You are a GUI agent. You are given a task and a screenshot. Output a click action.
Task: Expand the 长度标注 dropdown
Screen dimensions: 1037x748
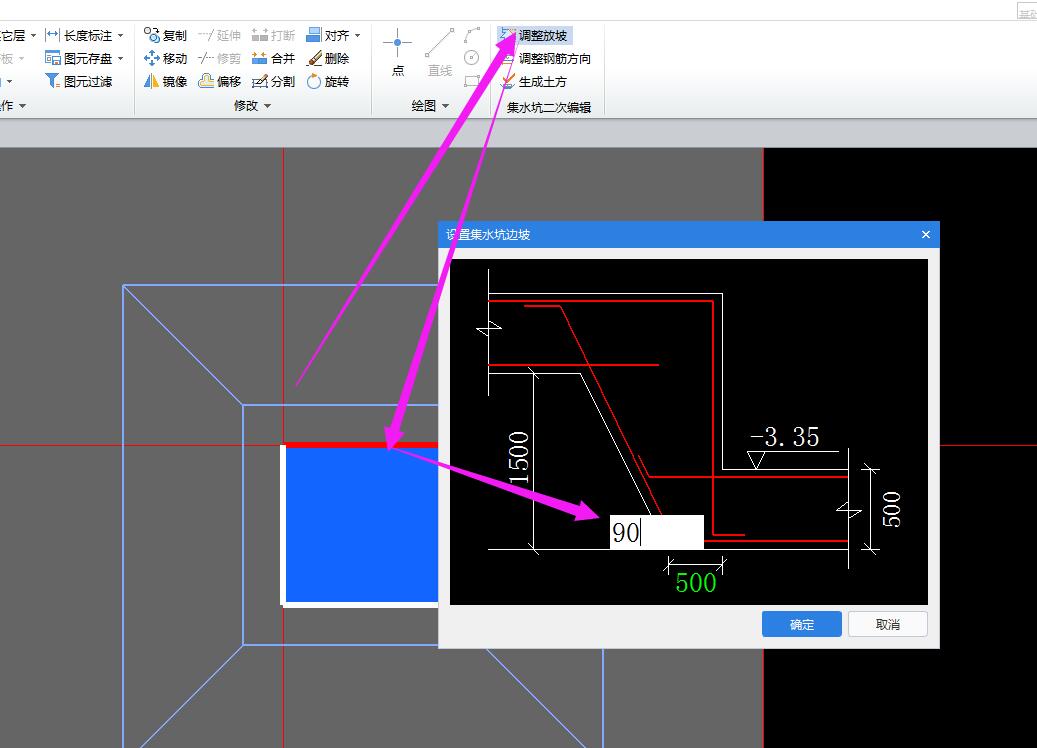[x=121, y=35]
